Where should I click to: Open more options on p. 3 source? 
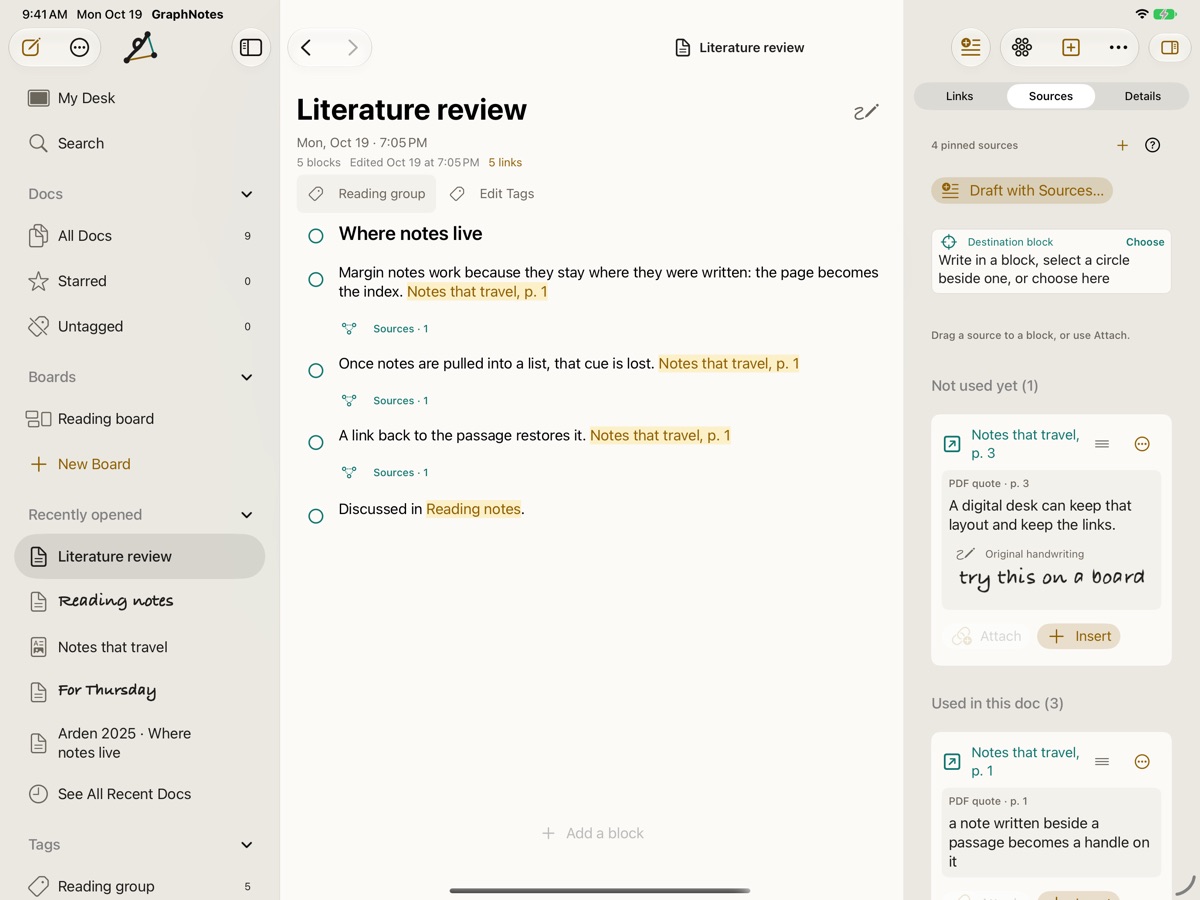(1142, 444)
